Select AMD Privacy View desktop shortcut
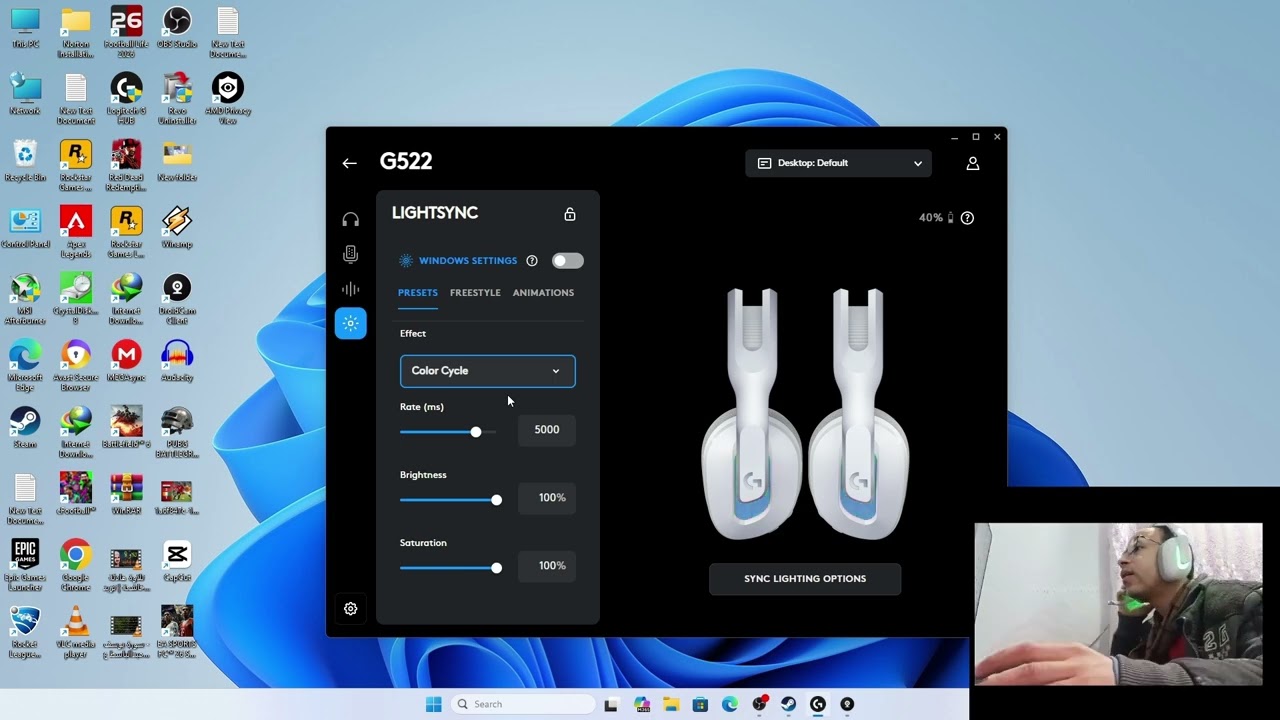This screenshot has height=720, width=1280. (228, 99)
